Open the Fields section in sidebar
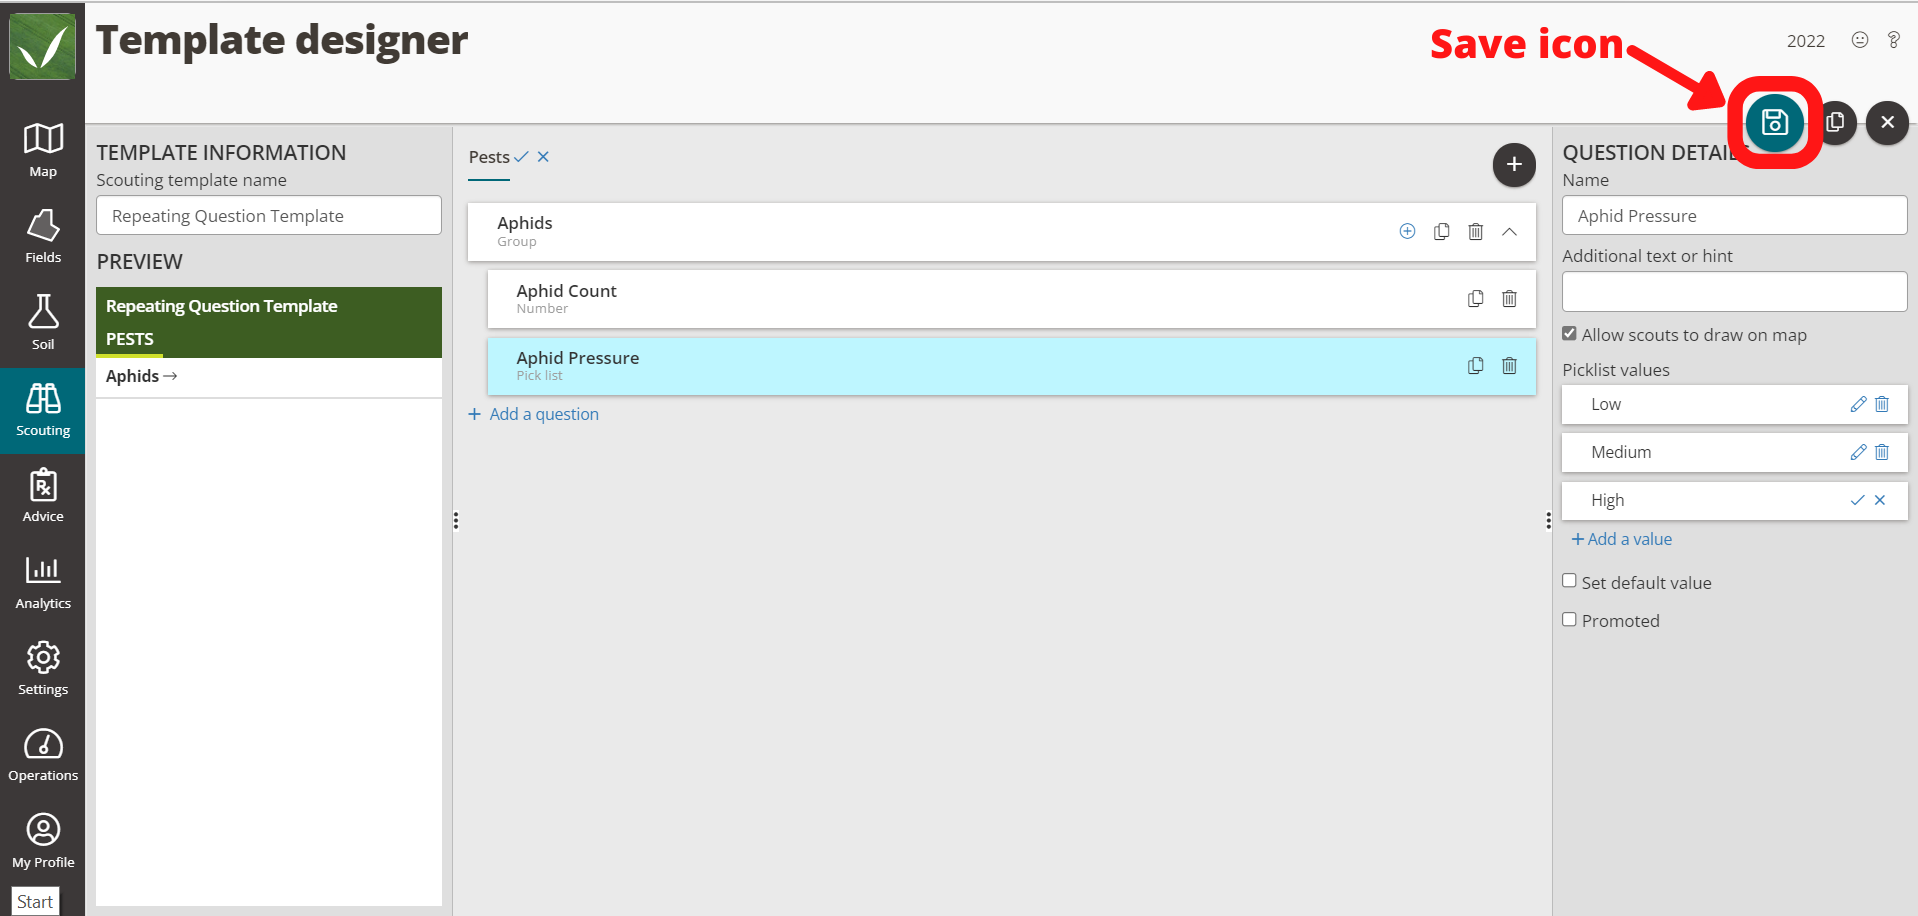 coord(43,236)
